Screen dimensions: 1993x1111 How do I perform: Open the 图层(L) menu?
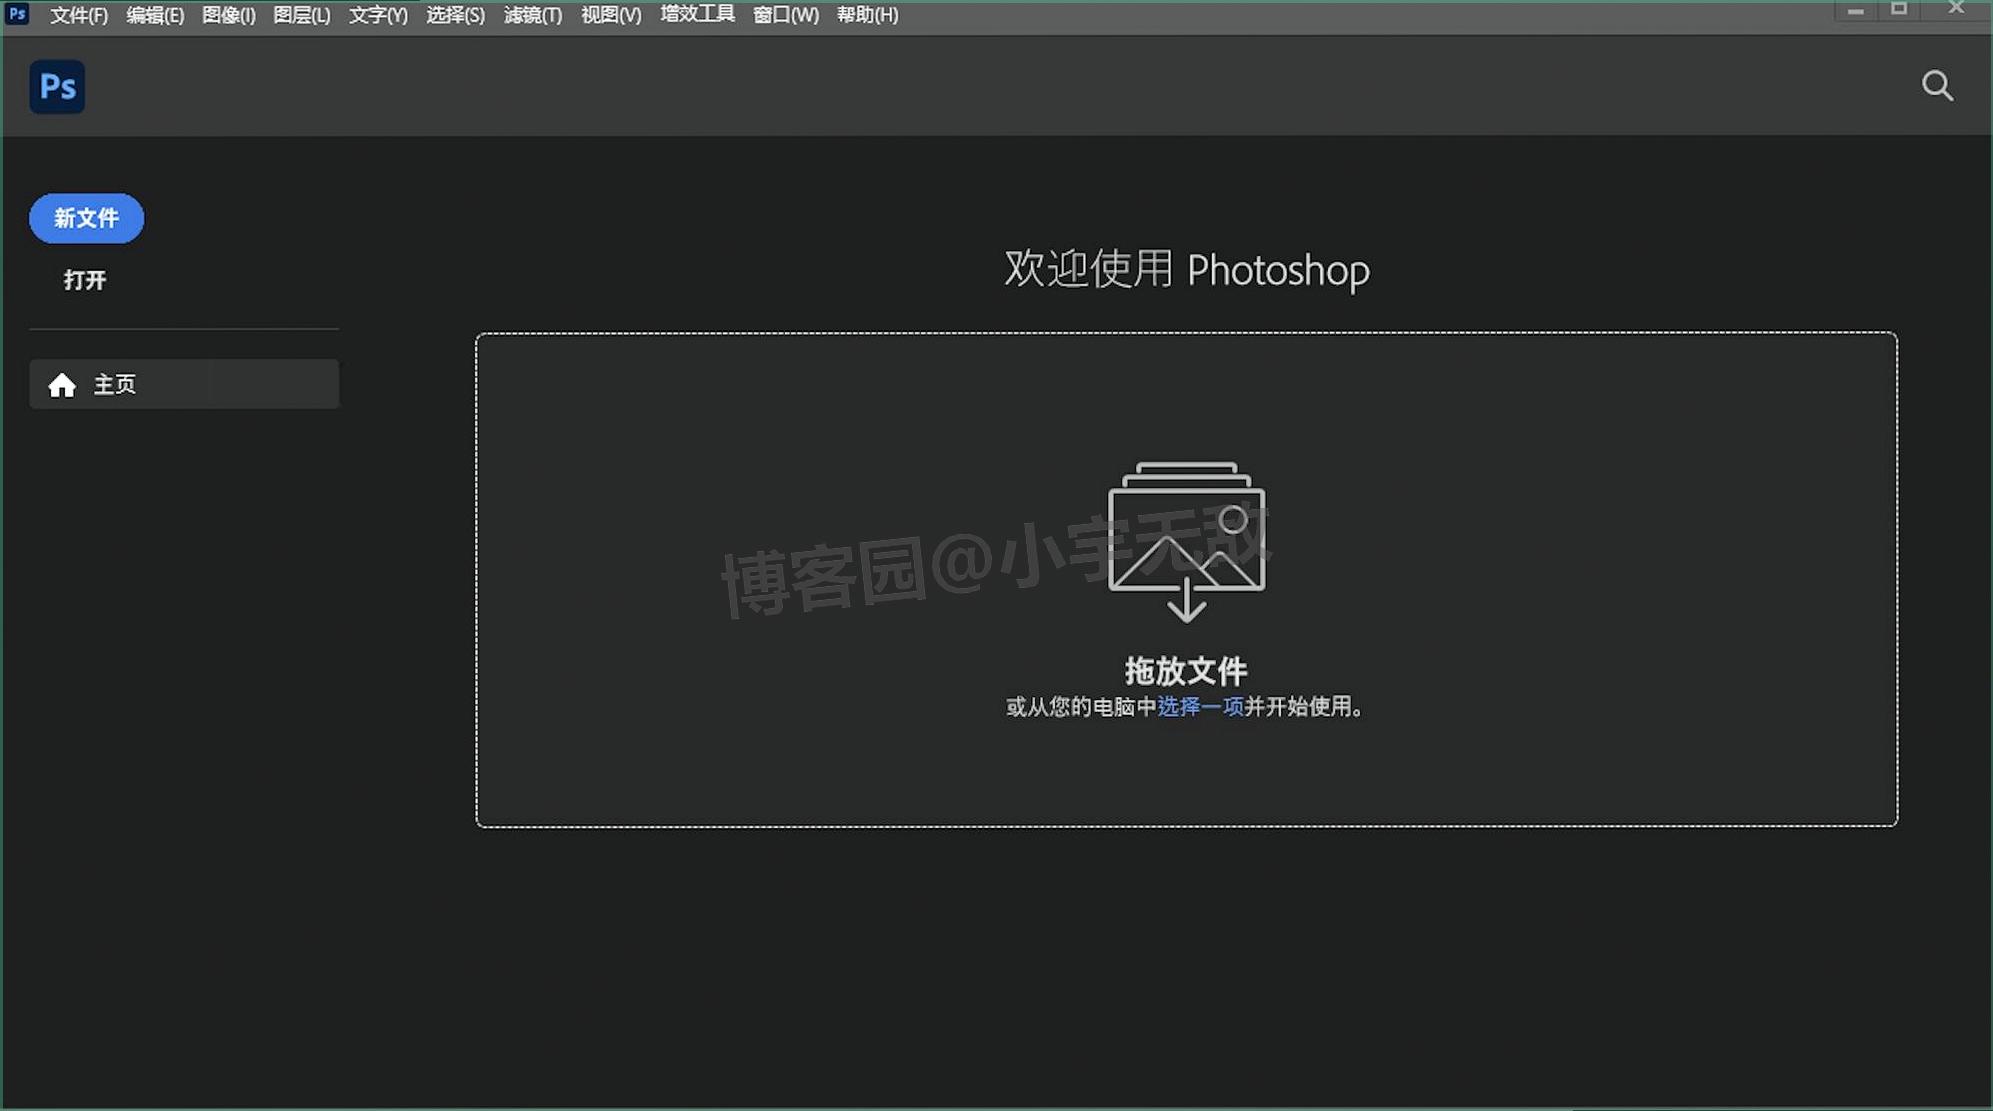(x=300, y=15)
